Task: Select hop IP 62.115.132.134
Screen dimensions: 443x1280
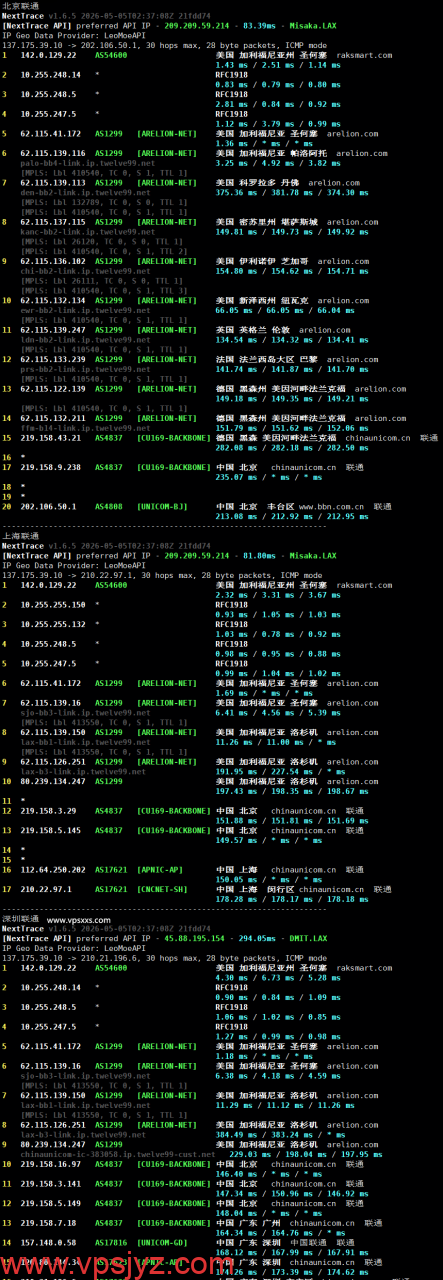Action: click(52, 301)
